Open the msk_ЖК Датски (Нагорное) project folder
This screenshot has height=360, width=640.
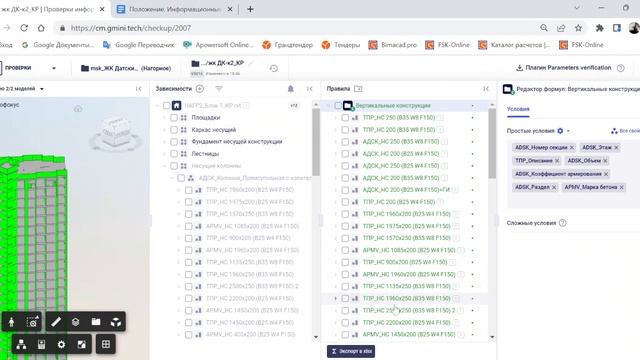click(126, 68)
